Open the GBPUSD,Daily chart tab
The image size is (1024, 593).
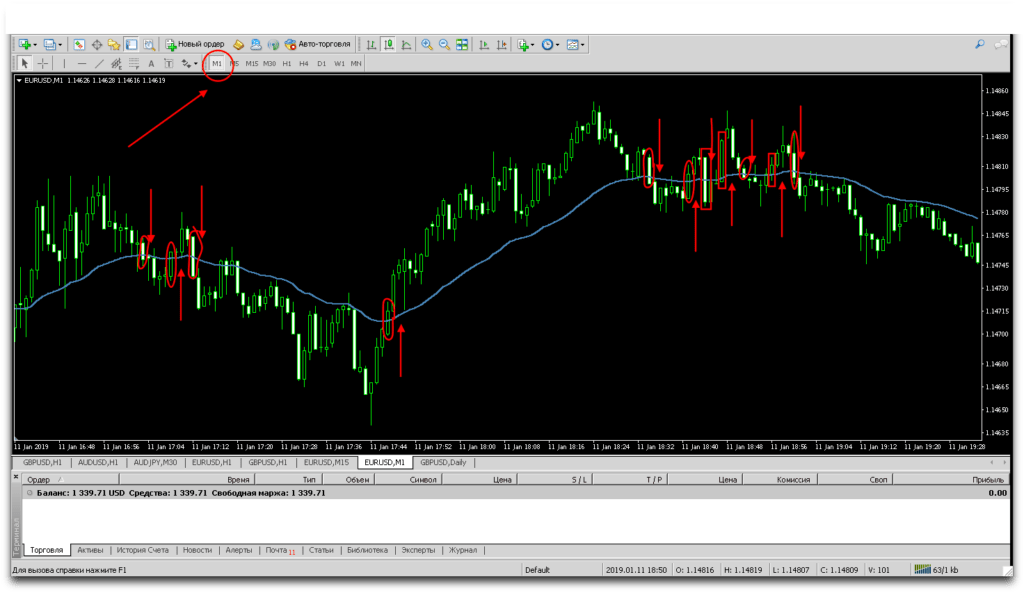pos(443,462)
